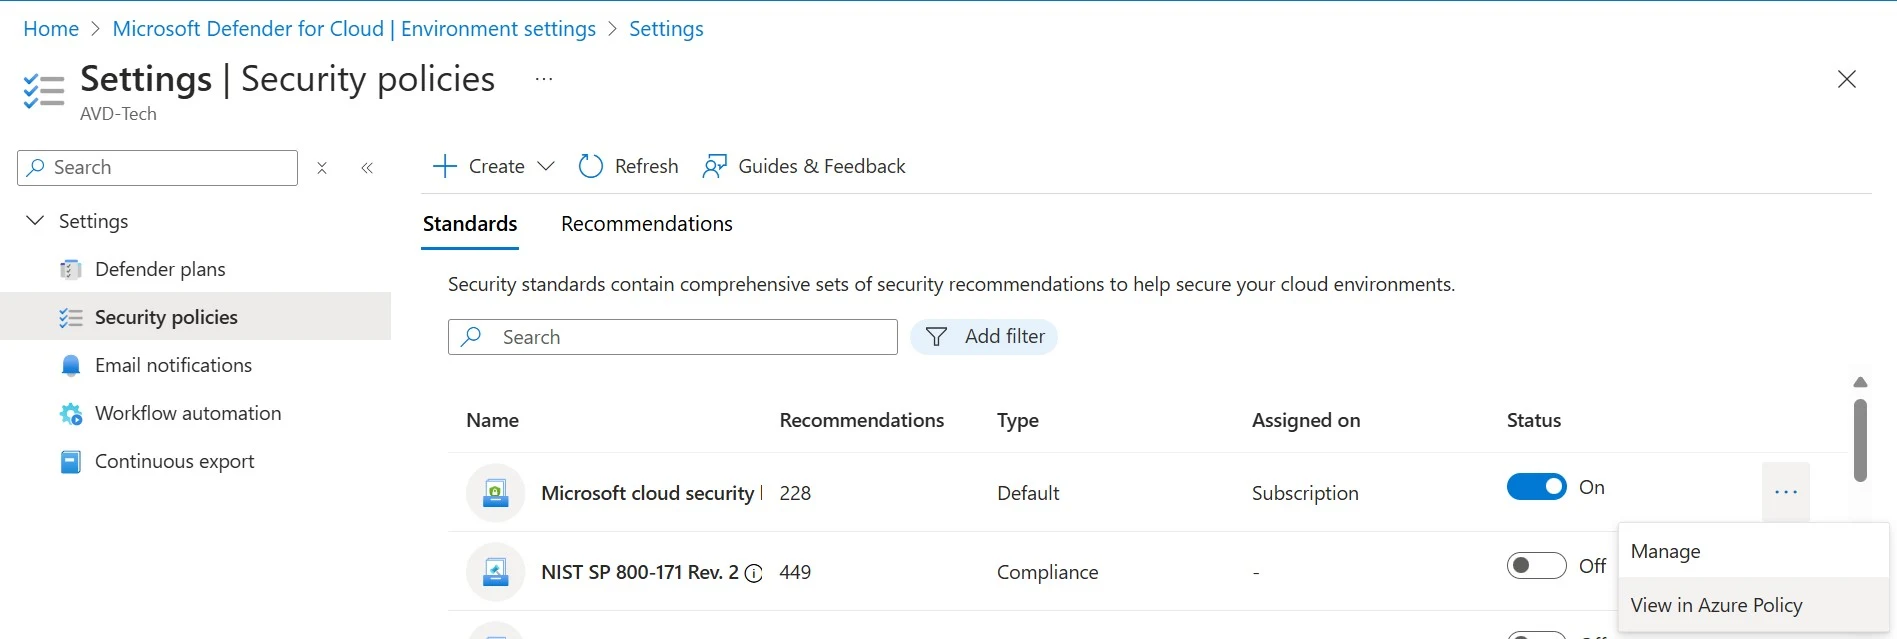Go to Home breadcrumb link
The height and width of the screenshot is (639, 1897).
pos(51,29)
